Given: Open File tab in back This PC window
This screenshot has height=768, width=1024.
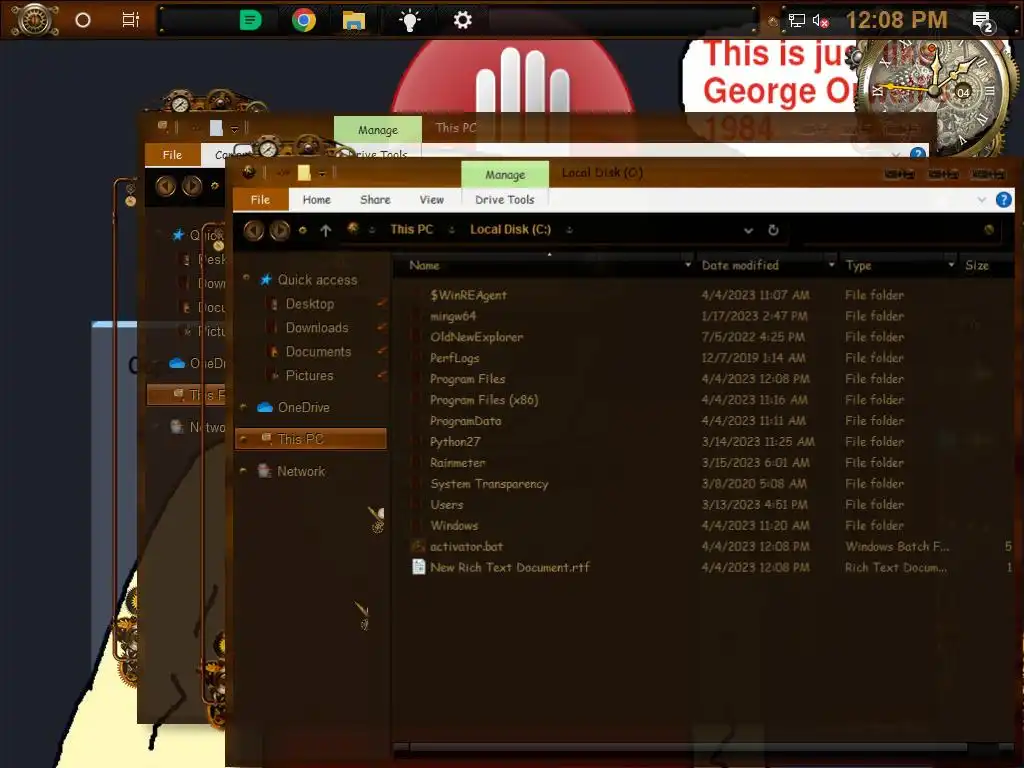Looking at the screenshot, I should coord(172,155).
